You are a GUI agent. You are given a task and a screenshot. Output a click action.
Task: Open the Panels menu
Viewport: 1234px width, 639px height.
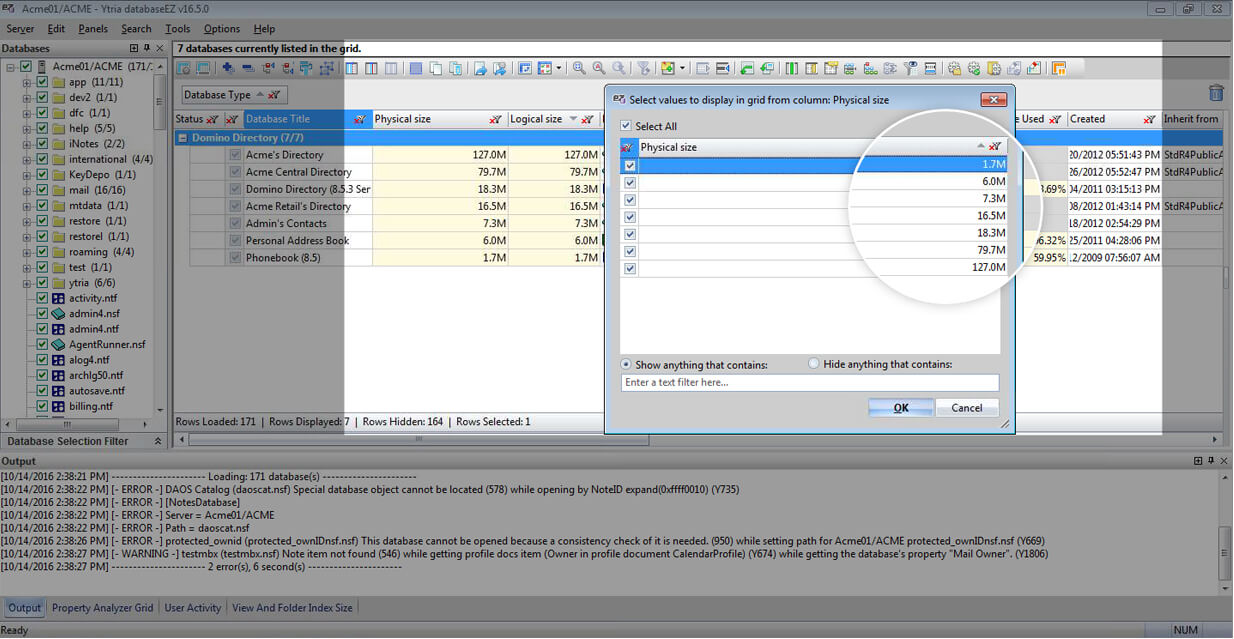coord(93,29)
